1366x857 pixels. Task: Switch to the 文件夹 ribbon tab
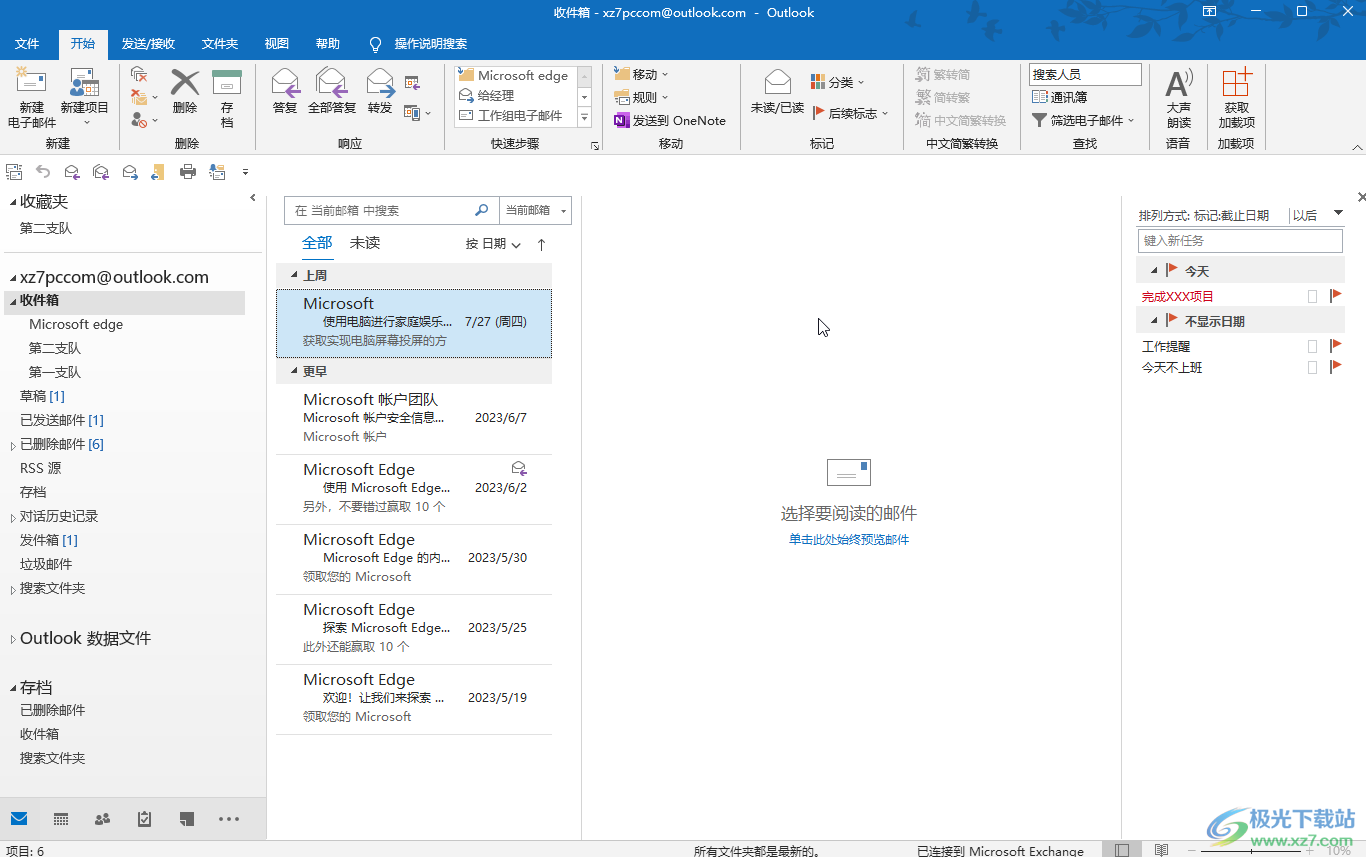(220, 44)
